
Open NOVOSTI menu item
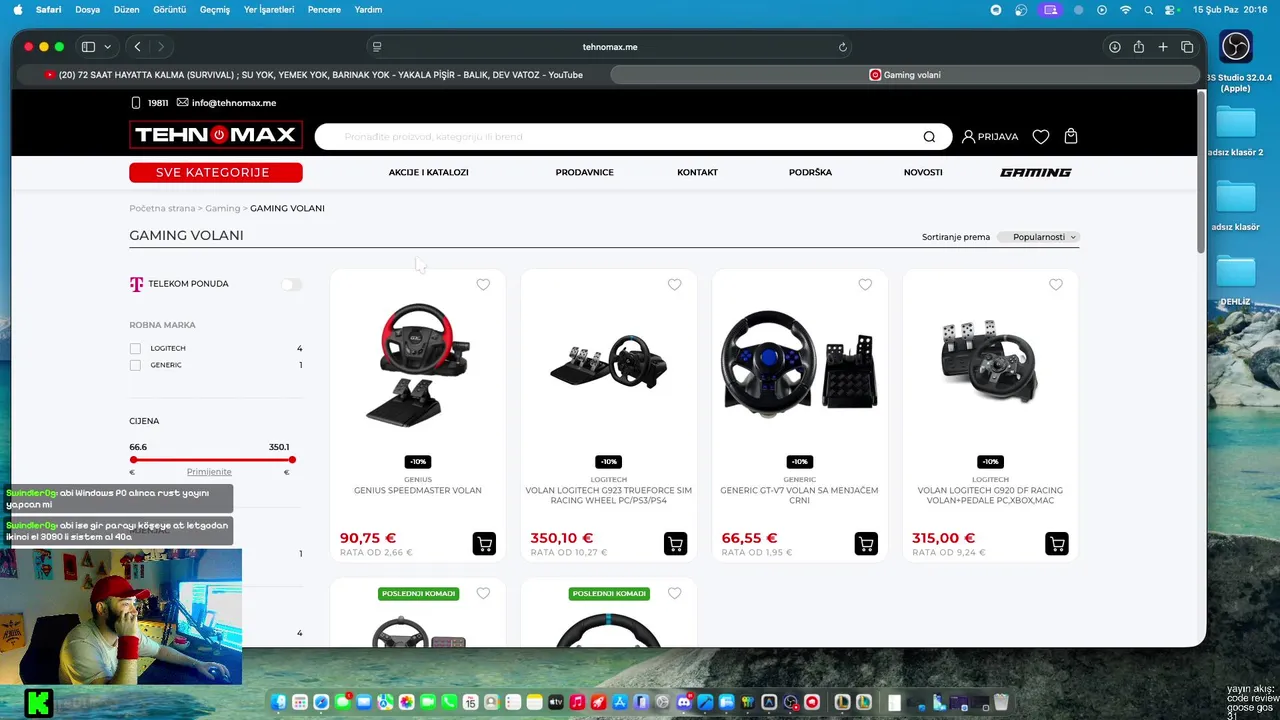[x=923, y=172]
